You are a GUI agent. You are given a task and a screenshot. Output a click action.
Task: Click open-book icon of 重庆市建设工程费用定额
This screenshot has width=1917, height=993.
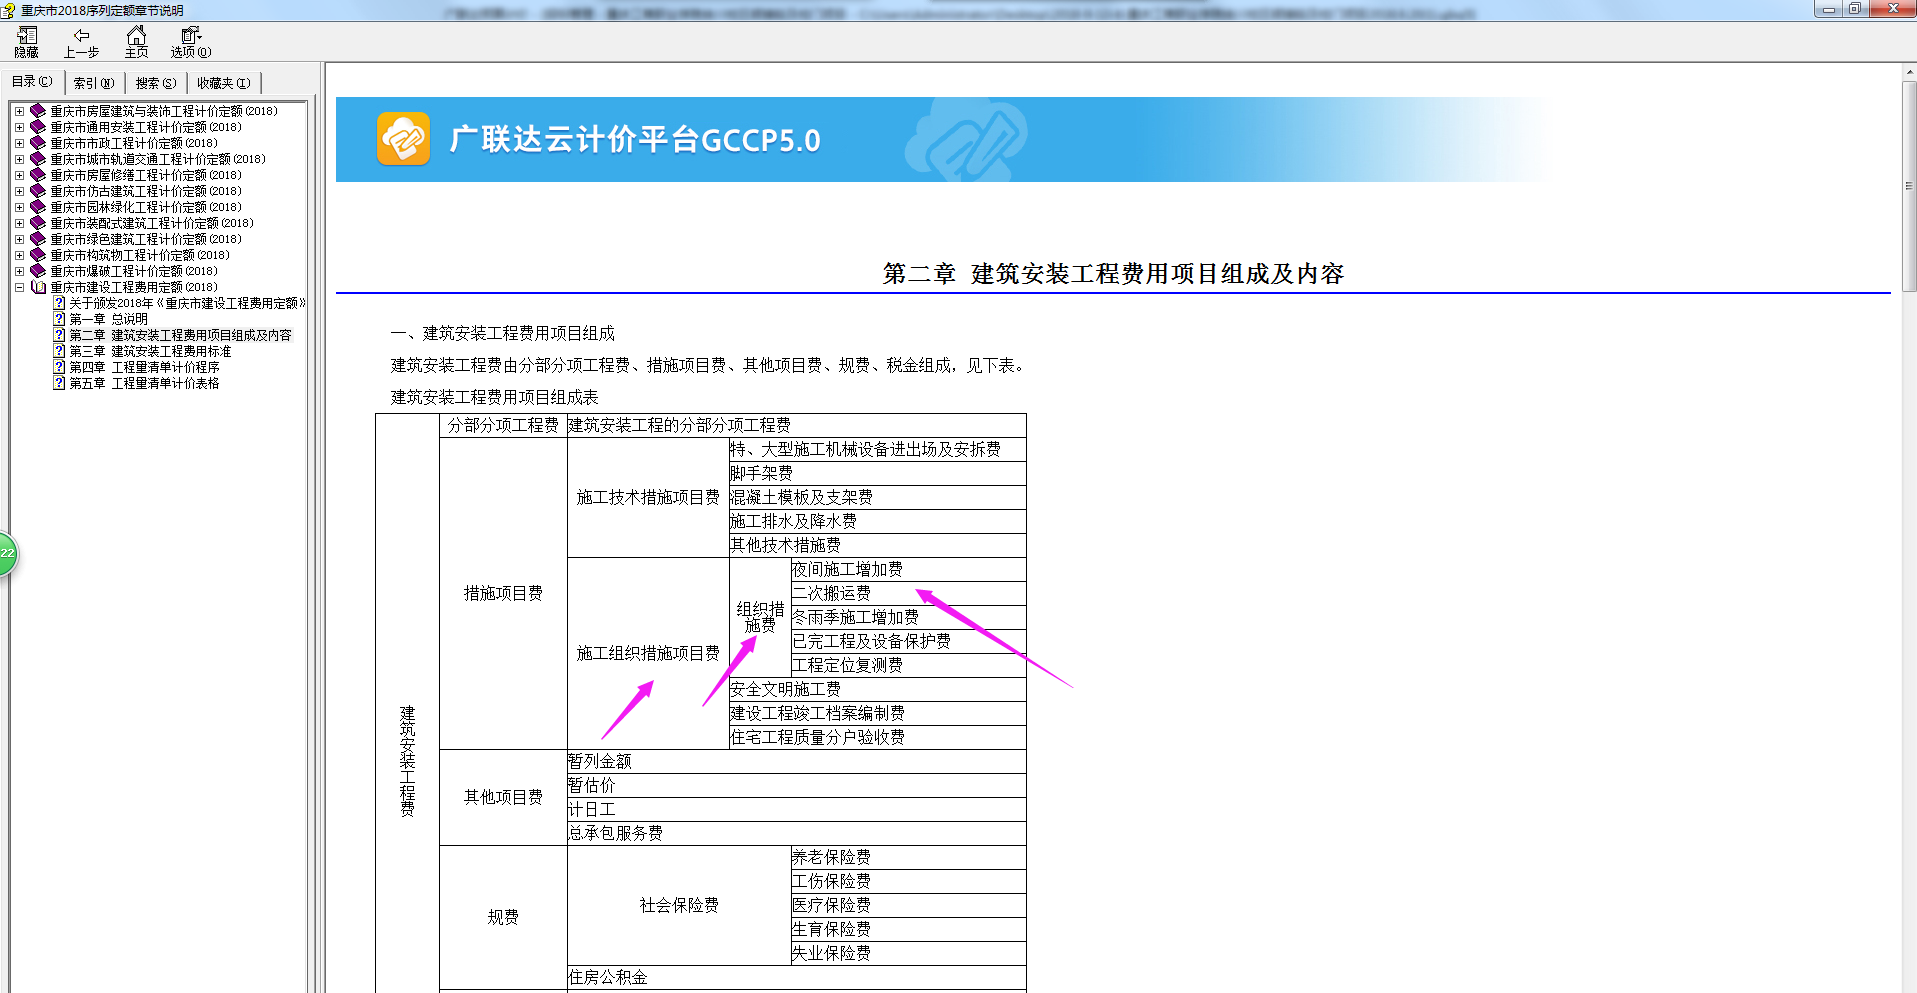(x=38, y=287)
